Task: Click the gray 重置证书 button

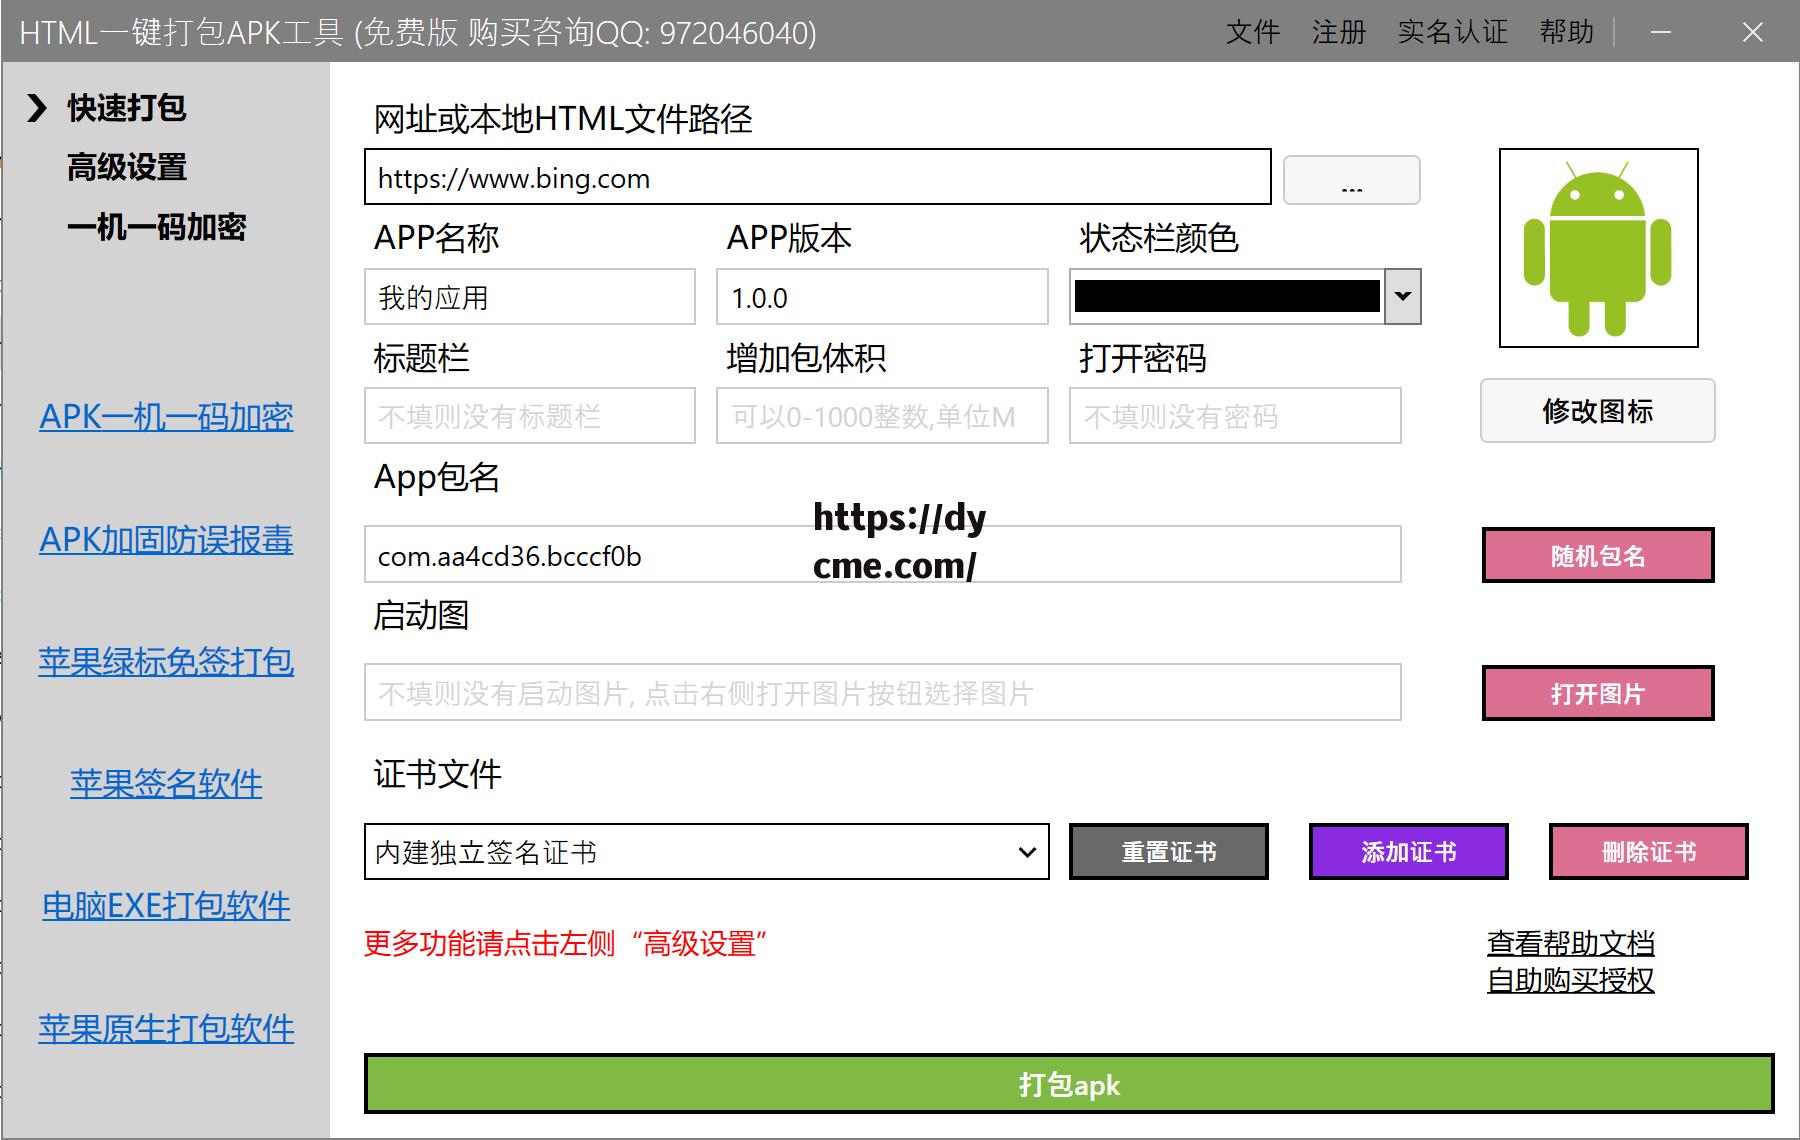Action: [x=1168, y=851]
